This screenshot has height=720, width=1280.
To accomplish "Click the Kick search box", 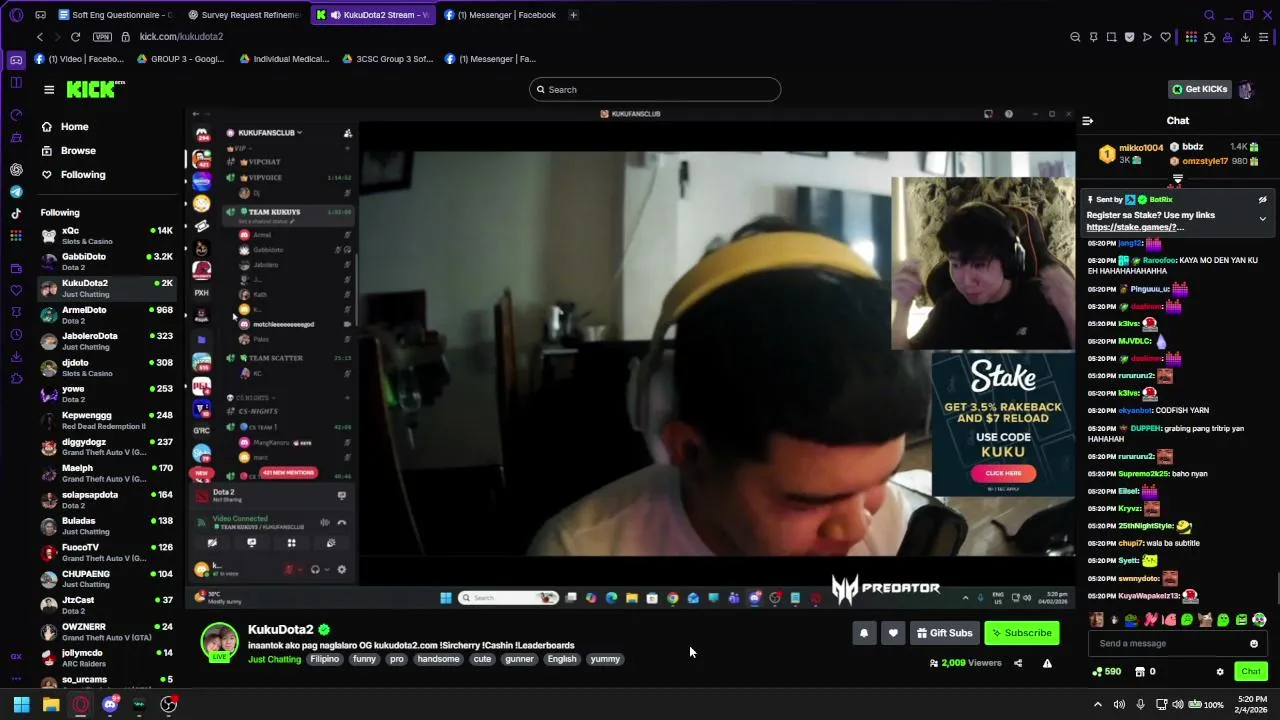I will click(655, 90).
